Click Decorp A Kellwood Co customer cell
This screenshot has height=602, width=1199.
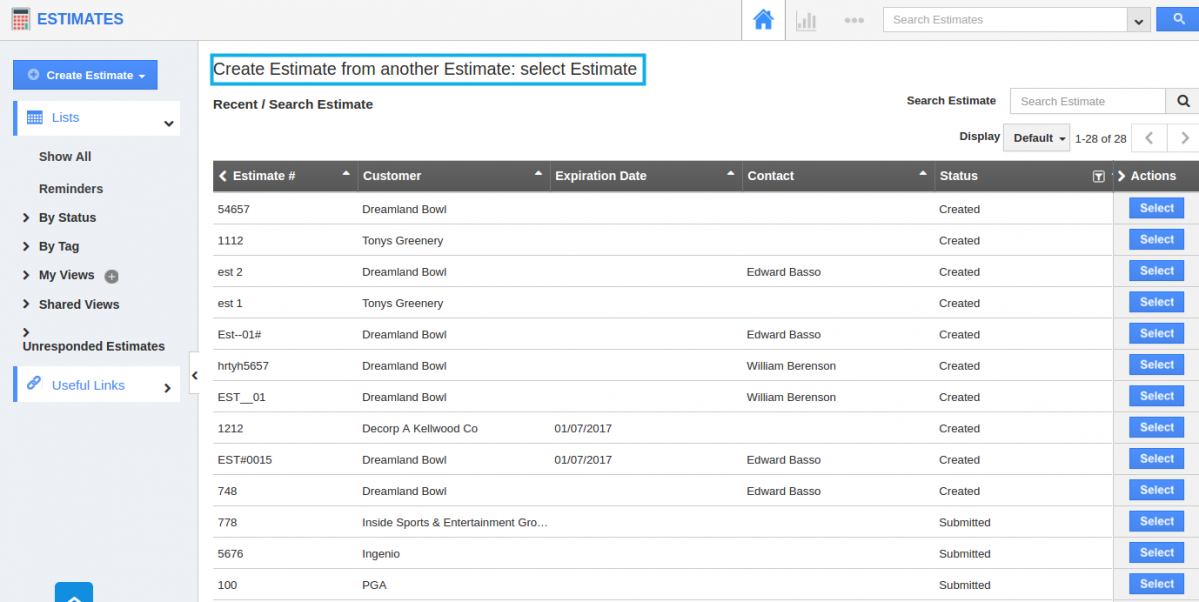(420, 428)
